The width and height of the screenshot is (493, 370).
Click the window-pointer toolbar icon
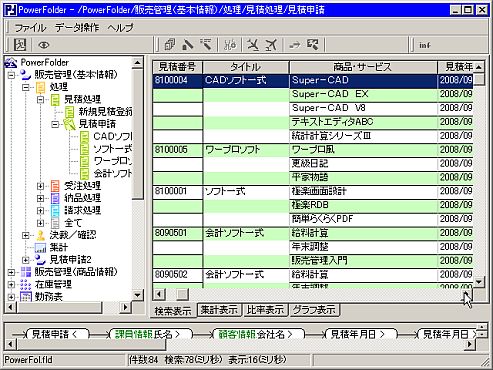pos(313,45)
